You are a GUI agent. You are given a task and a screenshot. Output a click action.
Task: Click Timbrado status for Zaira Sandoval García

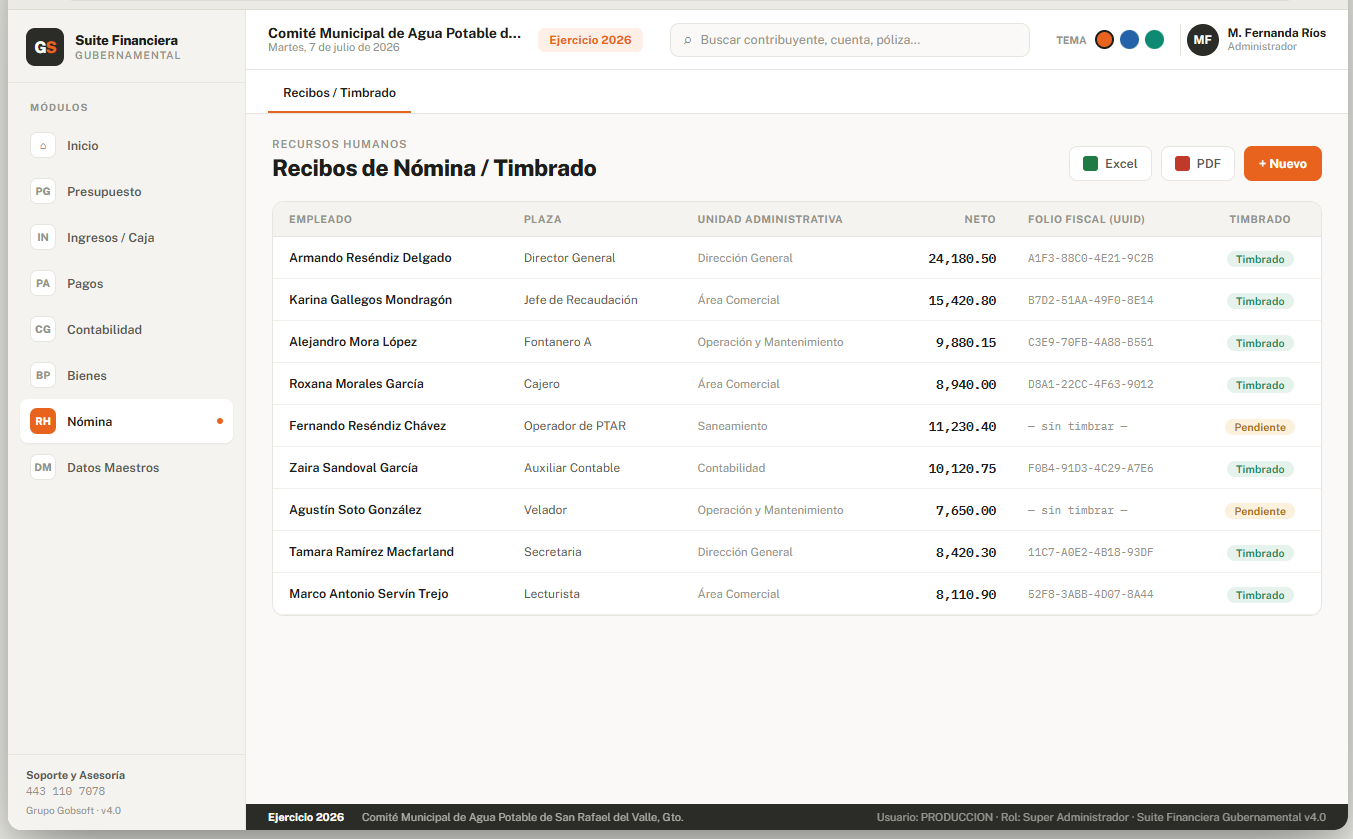point(1260,469)
